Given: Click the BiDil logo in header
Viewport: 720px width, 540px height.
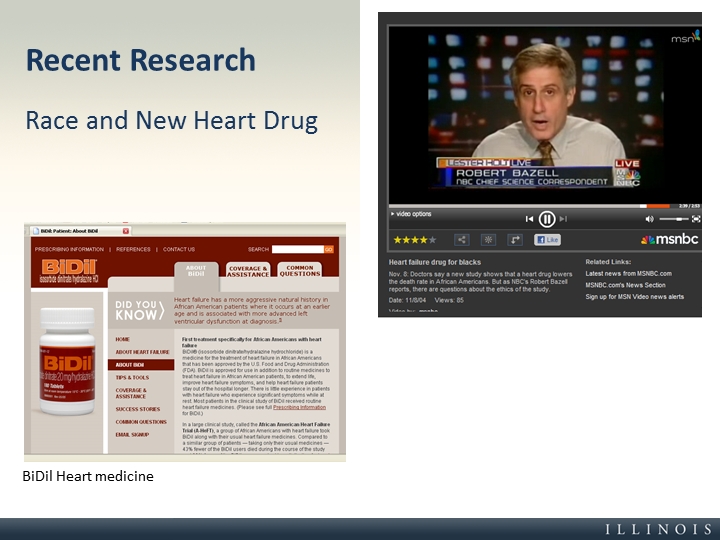Looking at the screenshot, I should click(x=69, y=271).
